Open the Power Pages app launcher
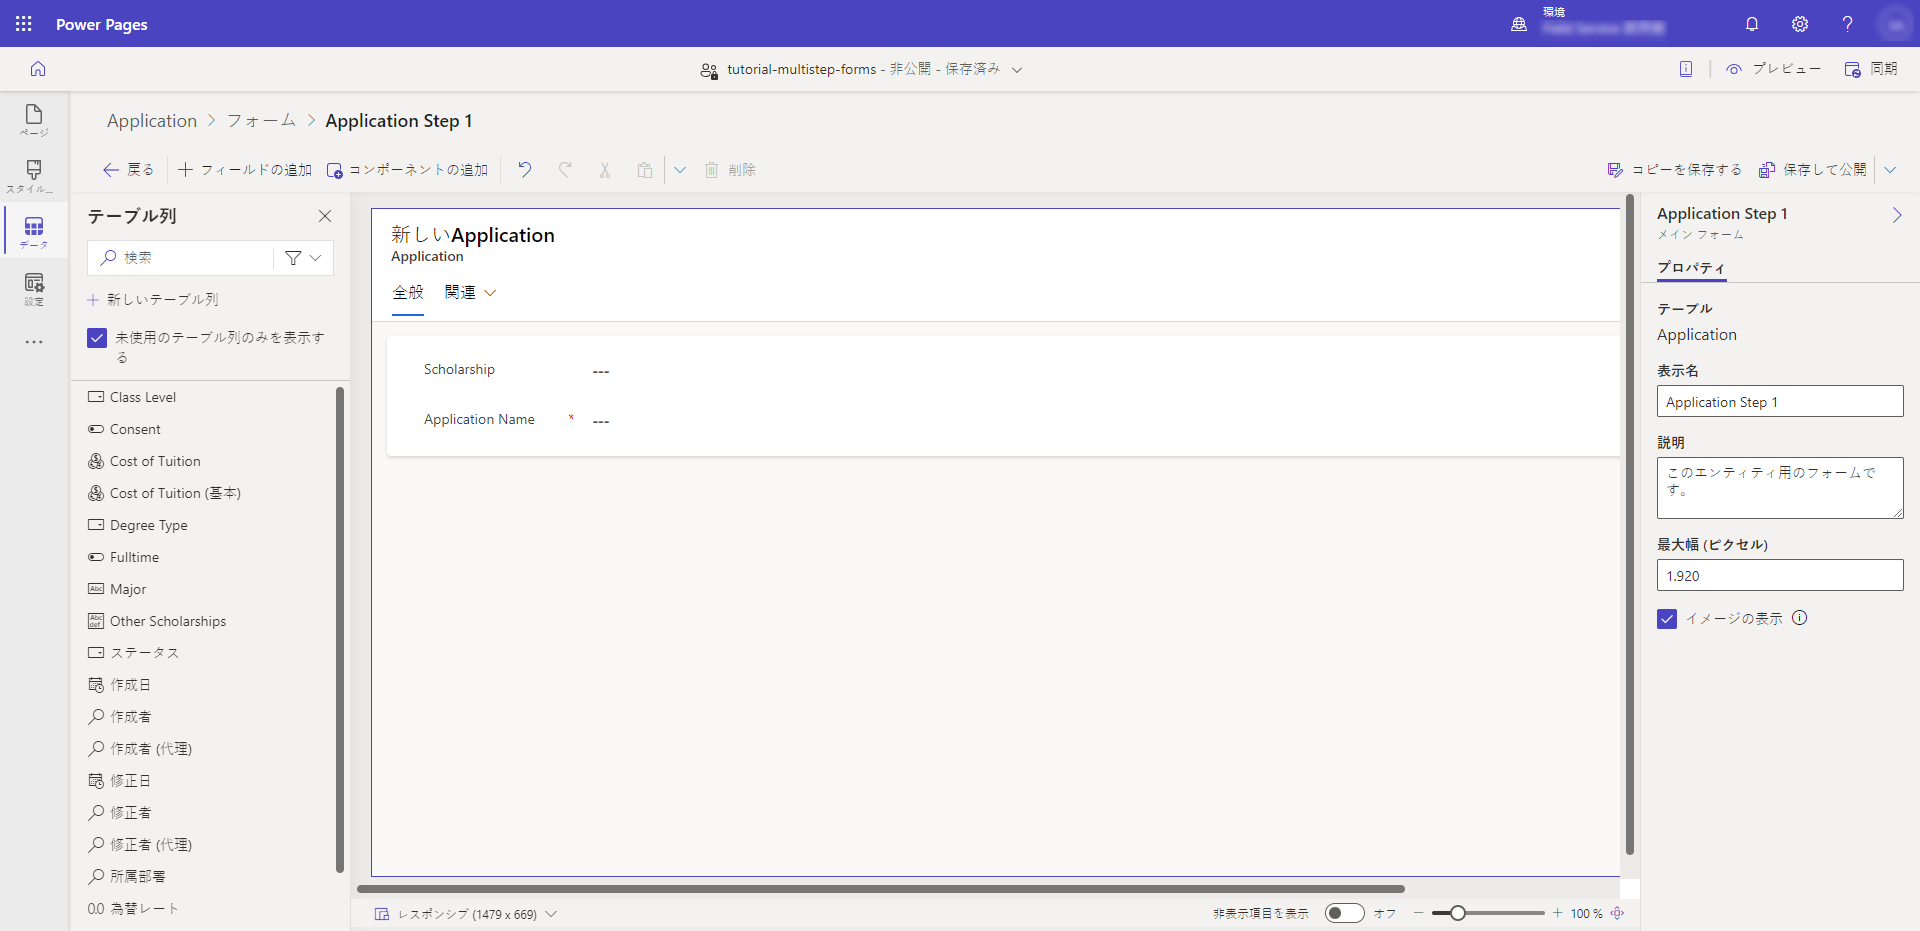 [x=24, y=24]
